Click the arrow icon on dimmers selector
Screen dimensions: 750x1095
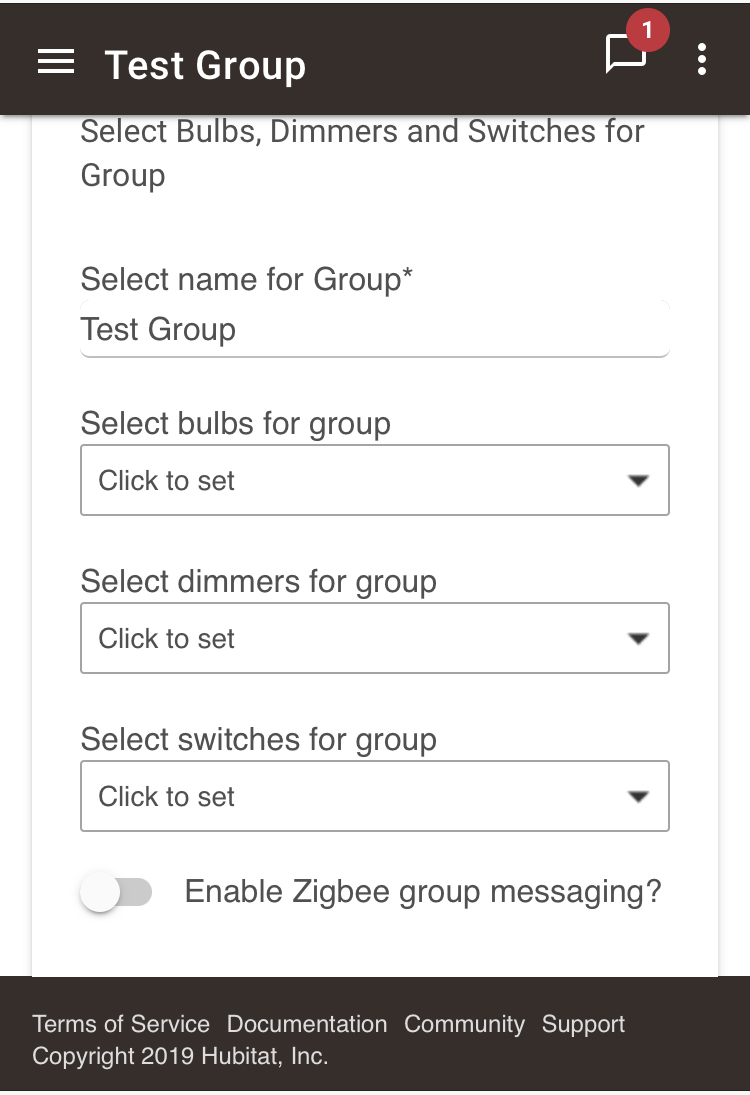coord(638,638)
